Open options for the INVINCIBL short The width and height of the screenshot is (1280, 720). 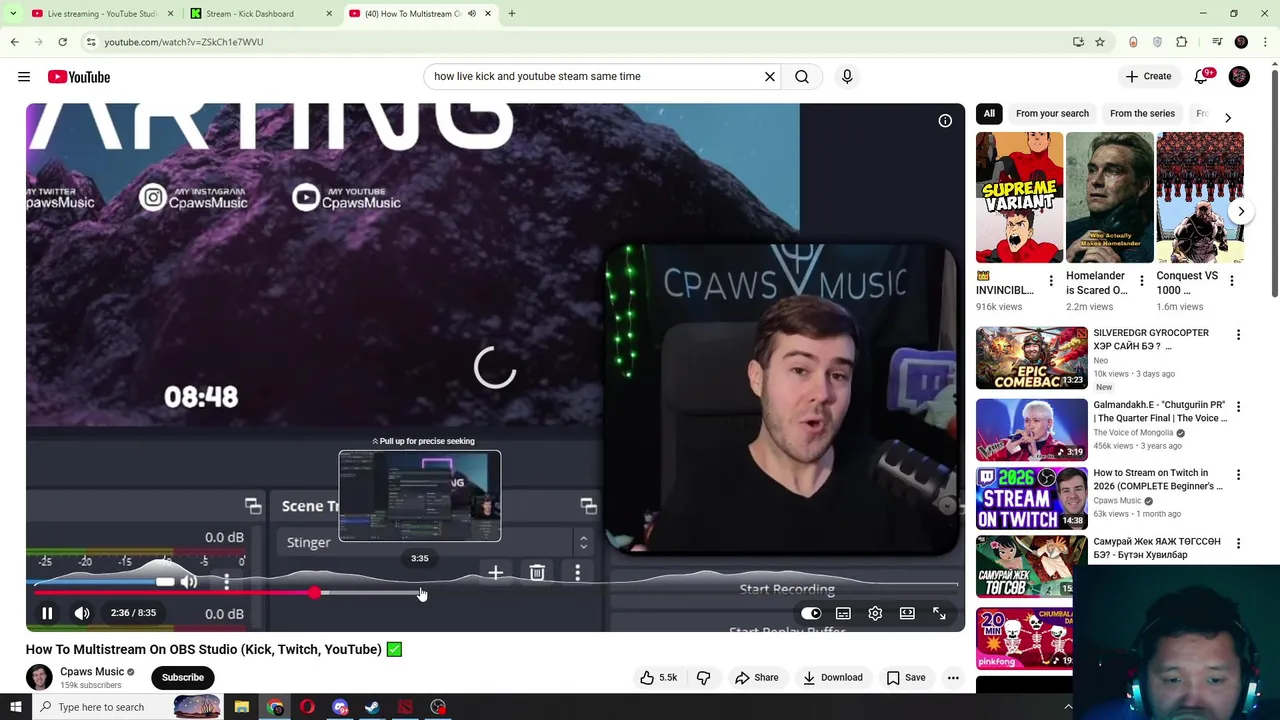pyautogui.click(x=1051, y=281)
